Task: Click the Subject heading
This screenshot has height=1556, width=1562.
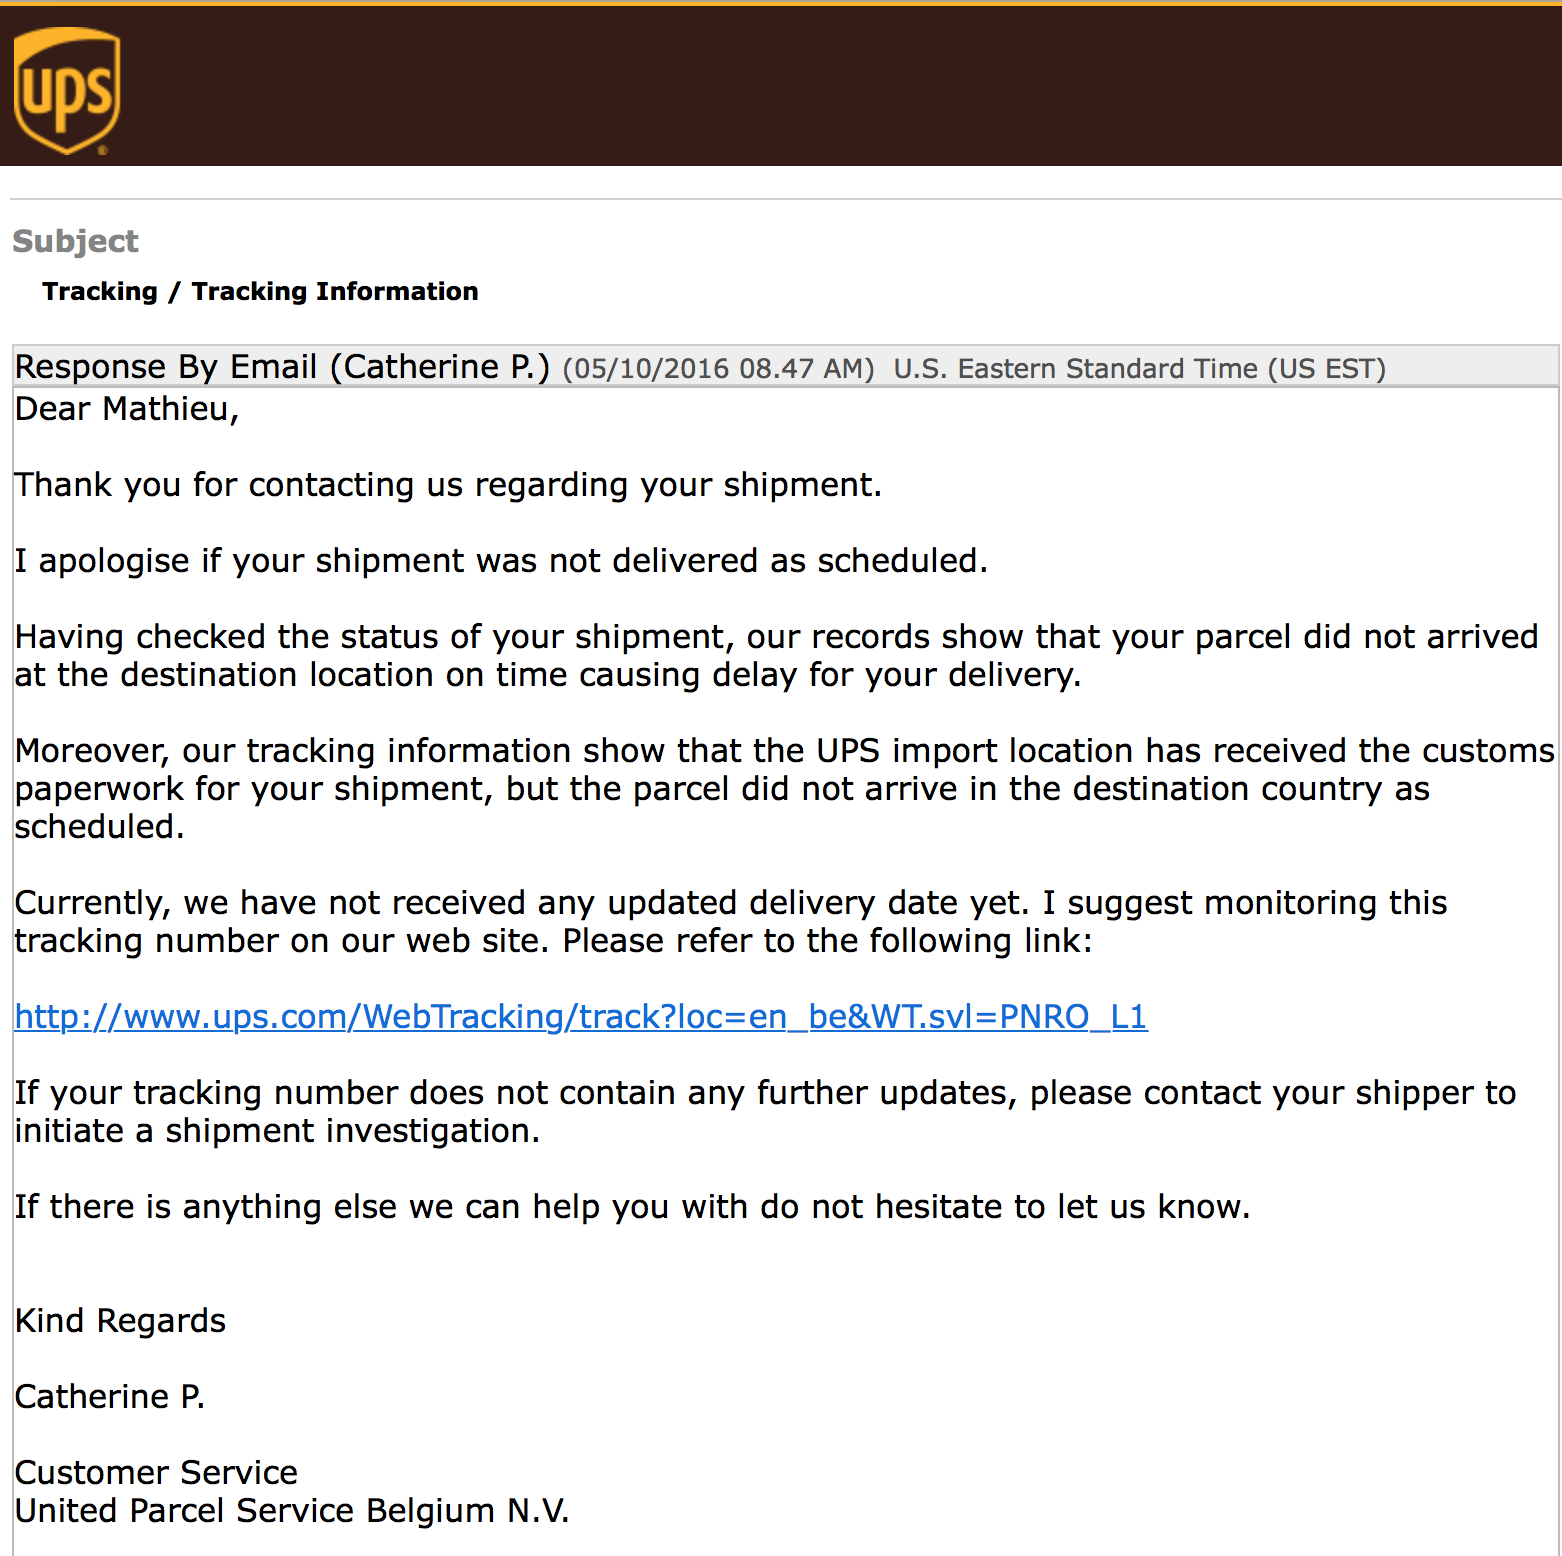Action: point(75,241)
